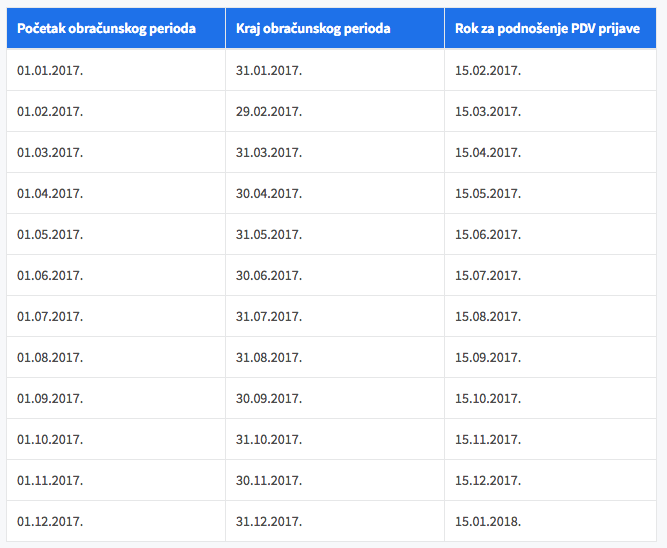Screen dimensions: 667x548
Task: Select the deadline cell 15.01.2018.
Action: [550, 521]
